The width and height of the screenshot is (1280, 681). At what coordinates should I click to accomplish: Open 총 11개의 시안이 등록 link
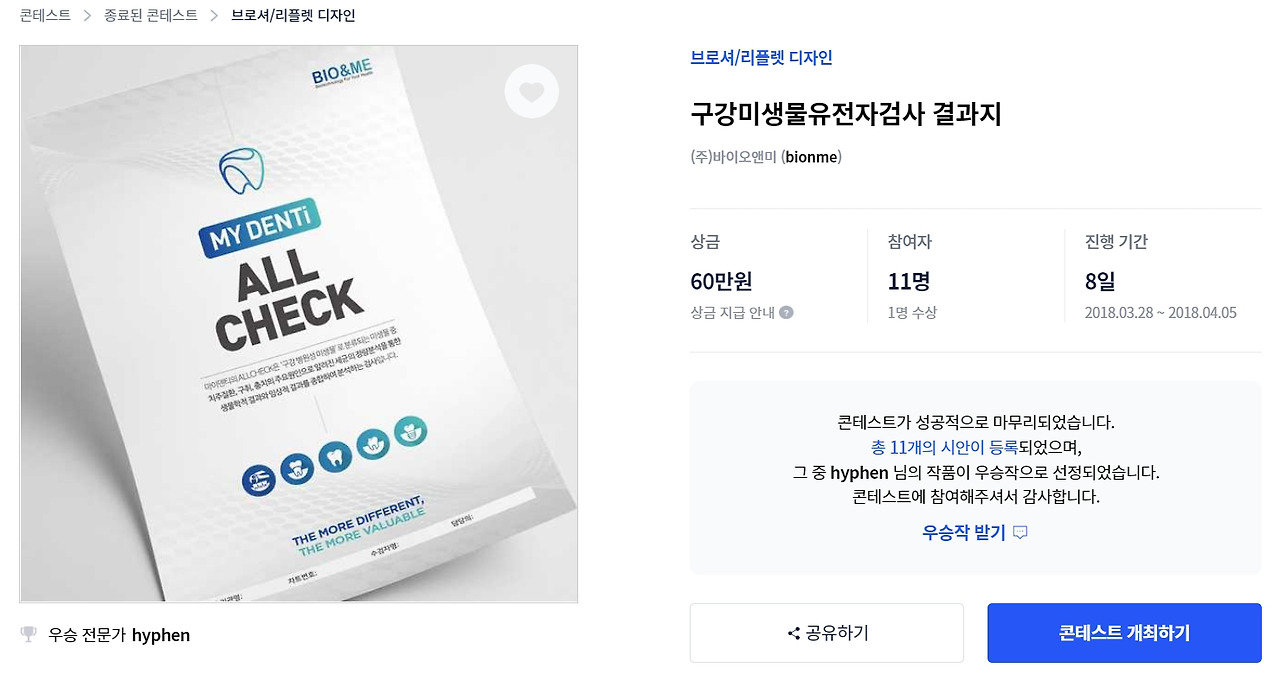point(944,447)
